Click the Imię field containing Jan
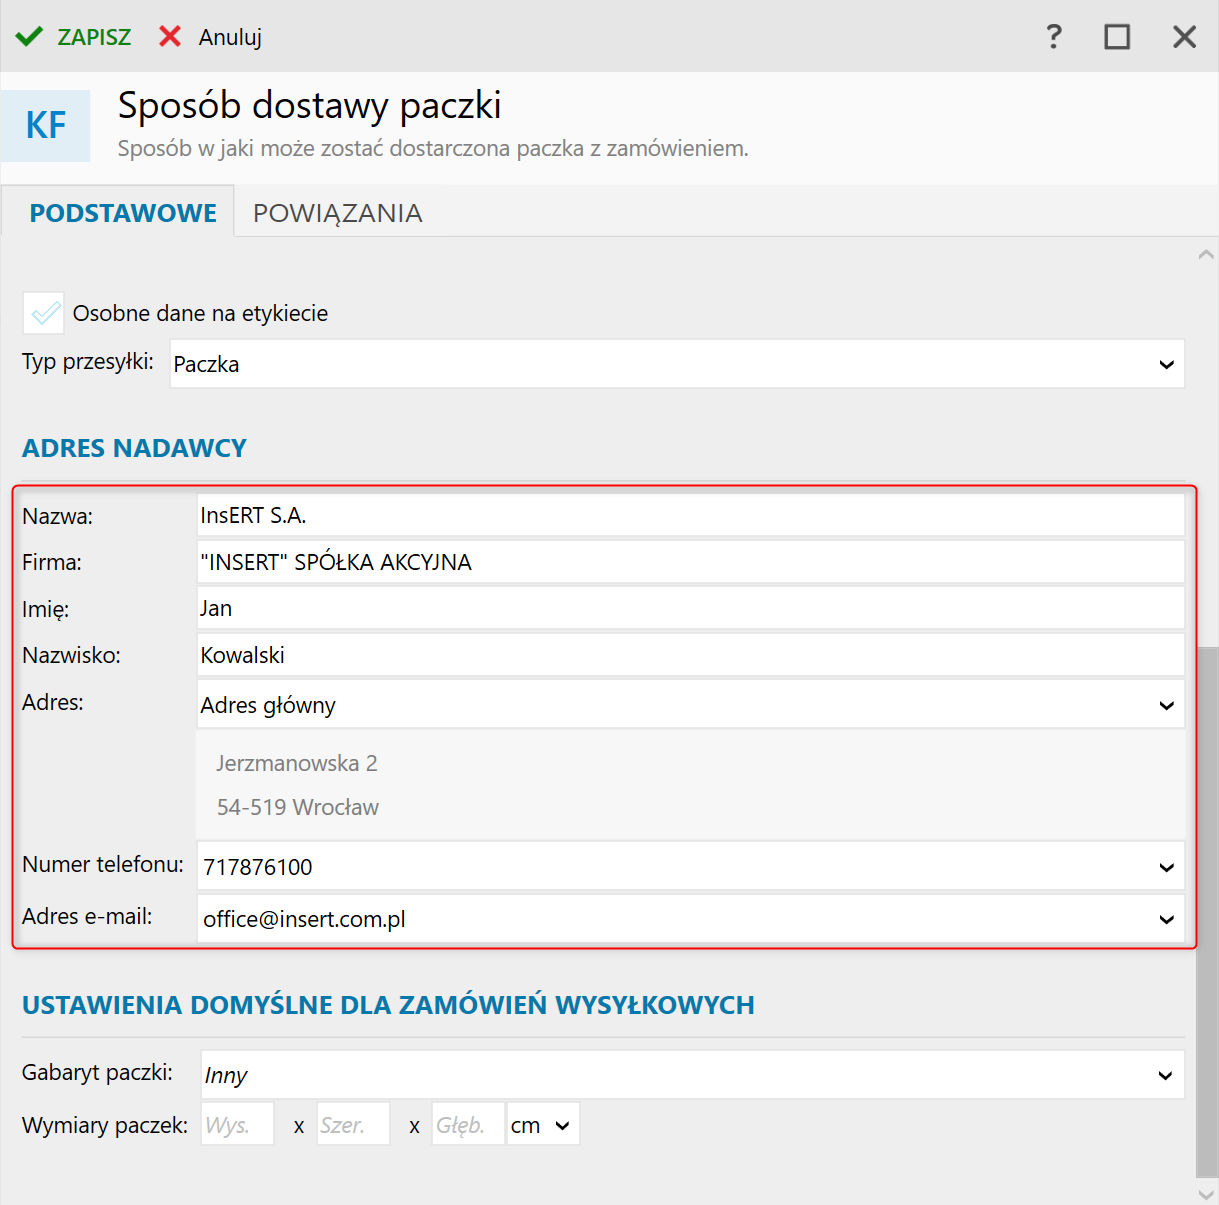This screenshot has width=1219, height=1205. coord(691,608)
